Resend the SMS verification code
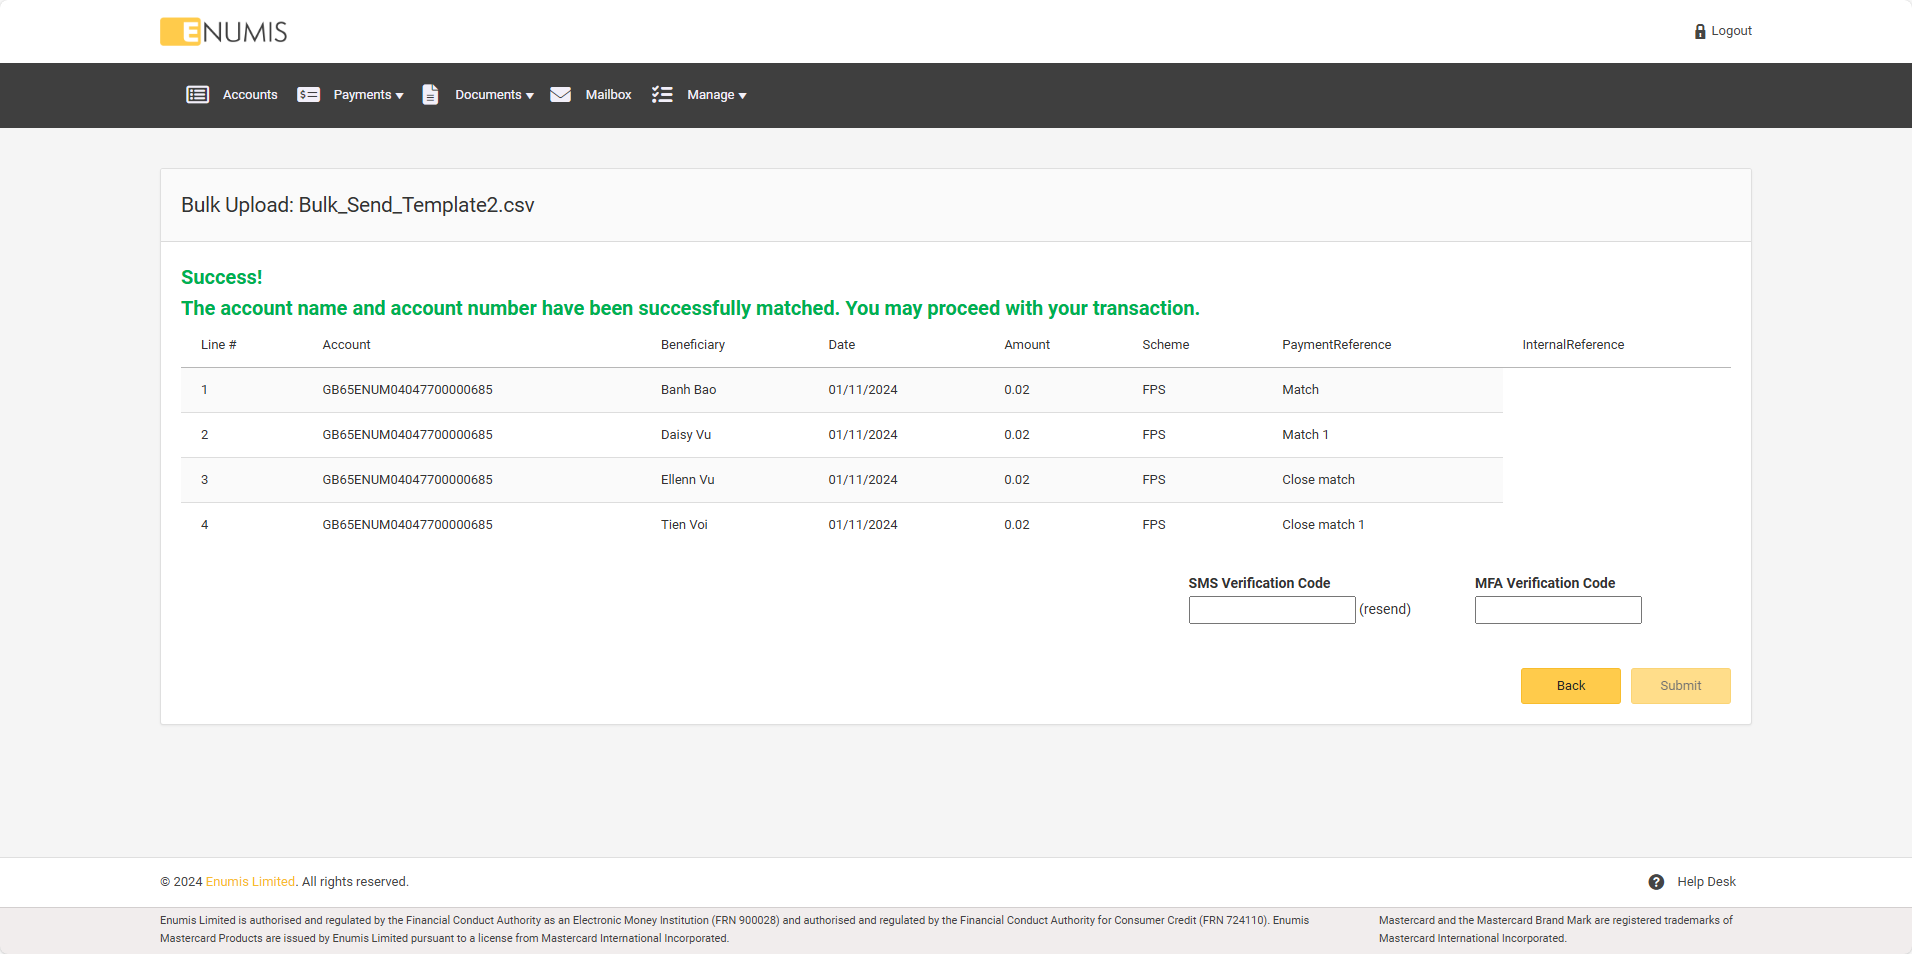Viewport: 1912px width, 954px height. [1385, 609]
